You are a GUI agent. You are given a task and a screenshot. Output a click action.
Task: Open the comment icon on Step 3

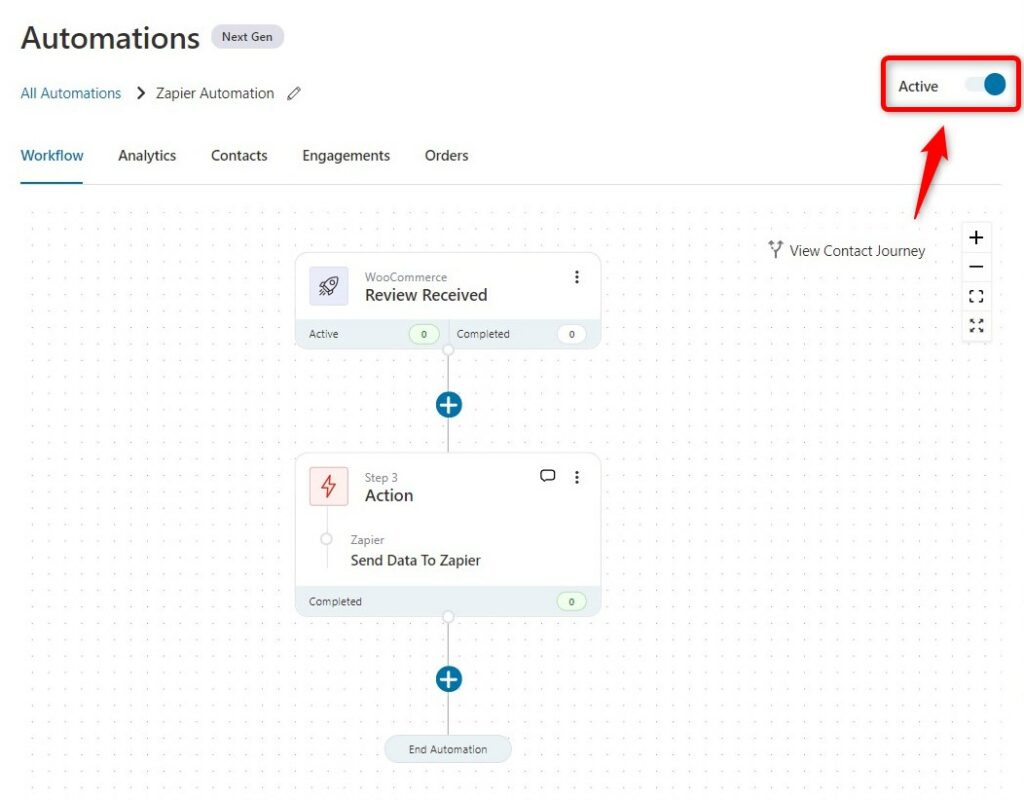[x=547, y=476]
